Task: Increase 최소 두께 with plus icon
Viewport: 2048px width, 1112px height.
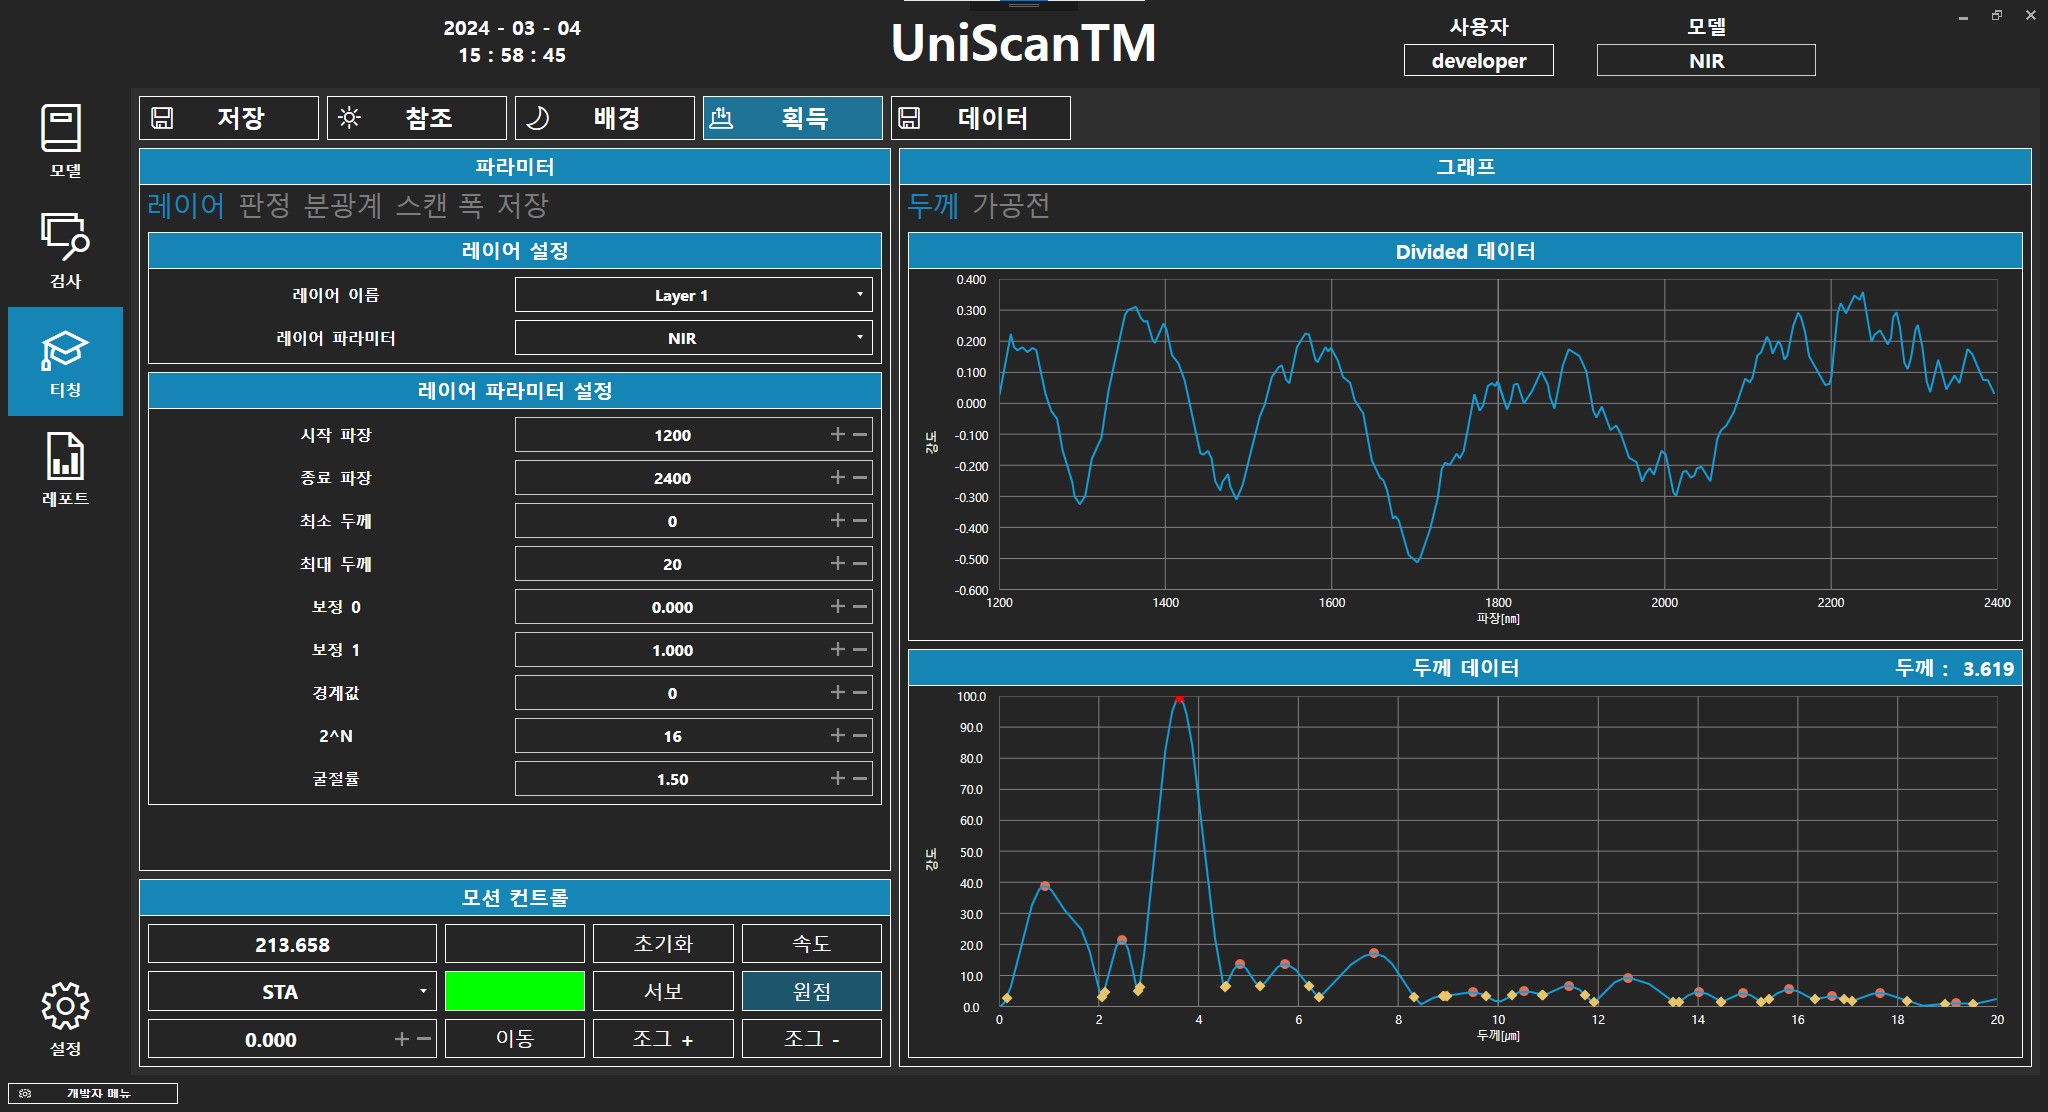Action: [x=838, y=520]
